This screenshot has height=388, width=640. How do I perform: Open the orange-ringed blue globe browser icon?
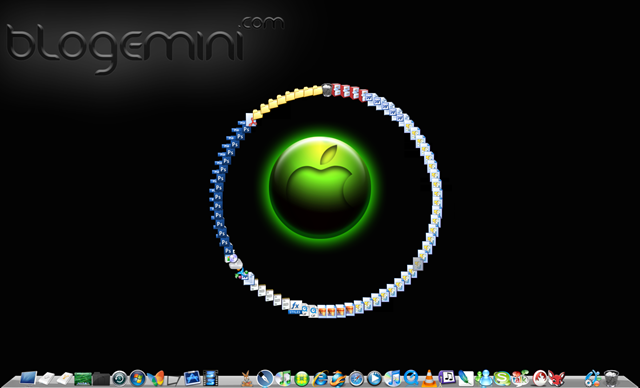(338, 378)
